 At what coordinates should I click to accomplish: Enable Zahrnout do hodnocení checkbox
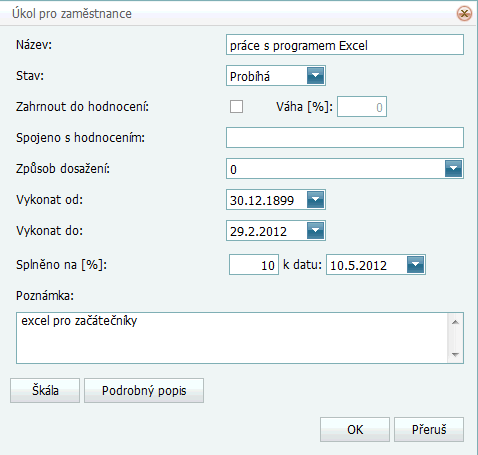coord(236,107)
